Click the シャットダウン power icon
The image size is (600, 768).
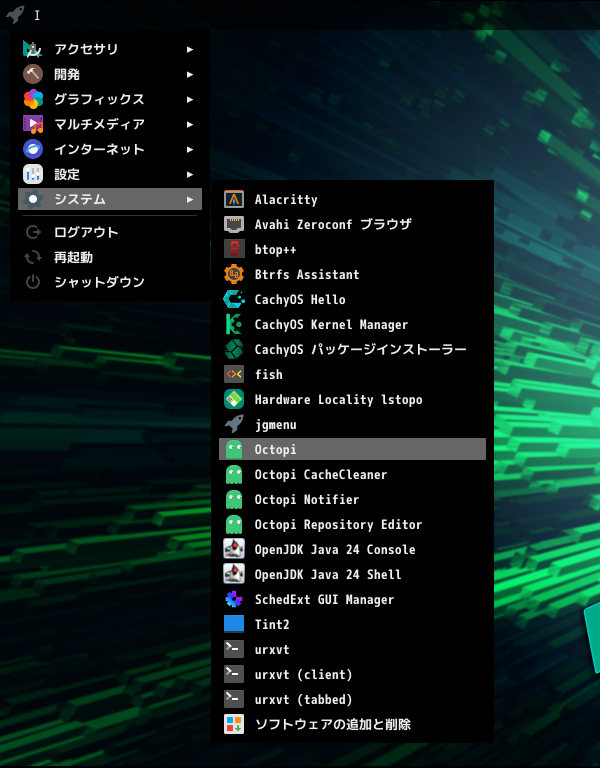[33, 282]
